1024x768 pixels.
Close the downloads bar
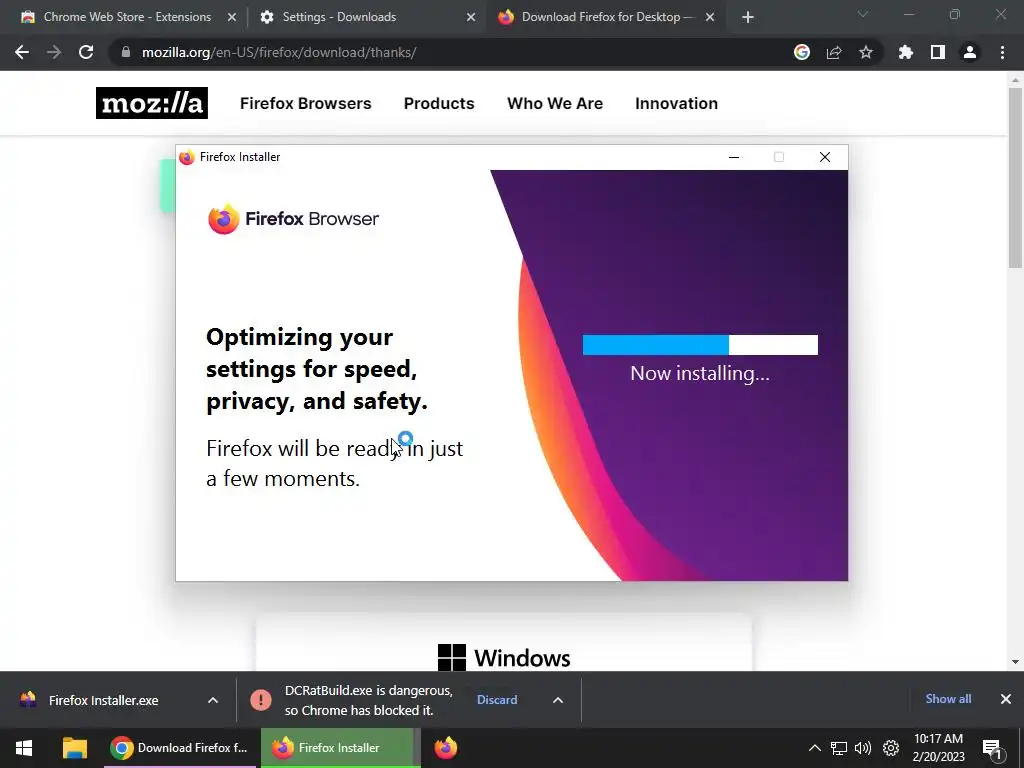[x=1006, y=699]
